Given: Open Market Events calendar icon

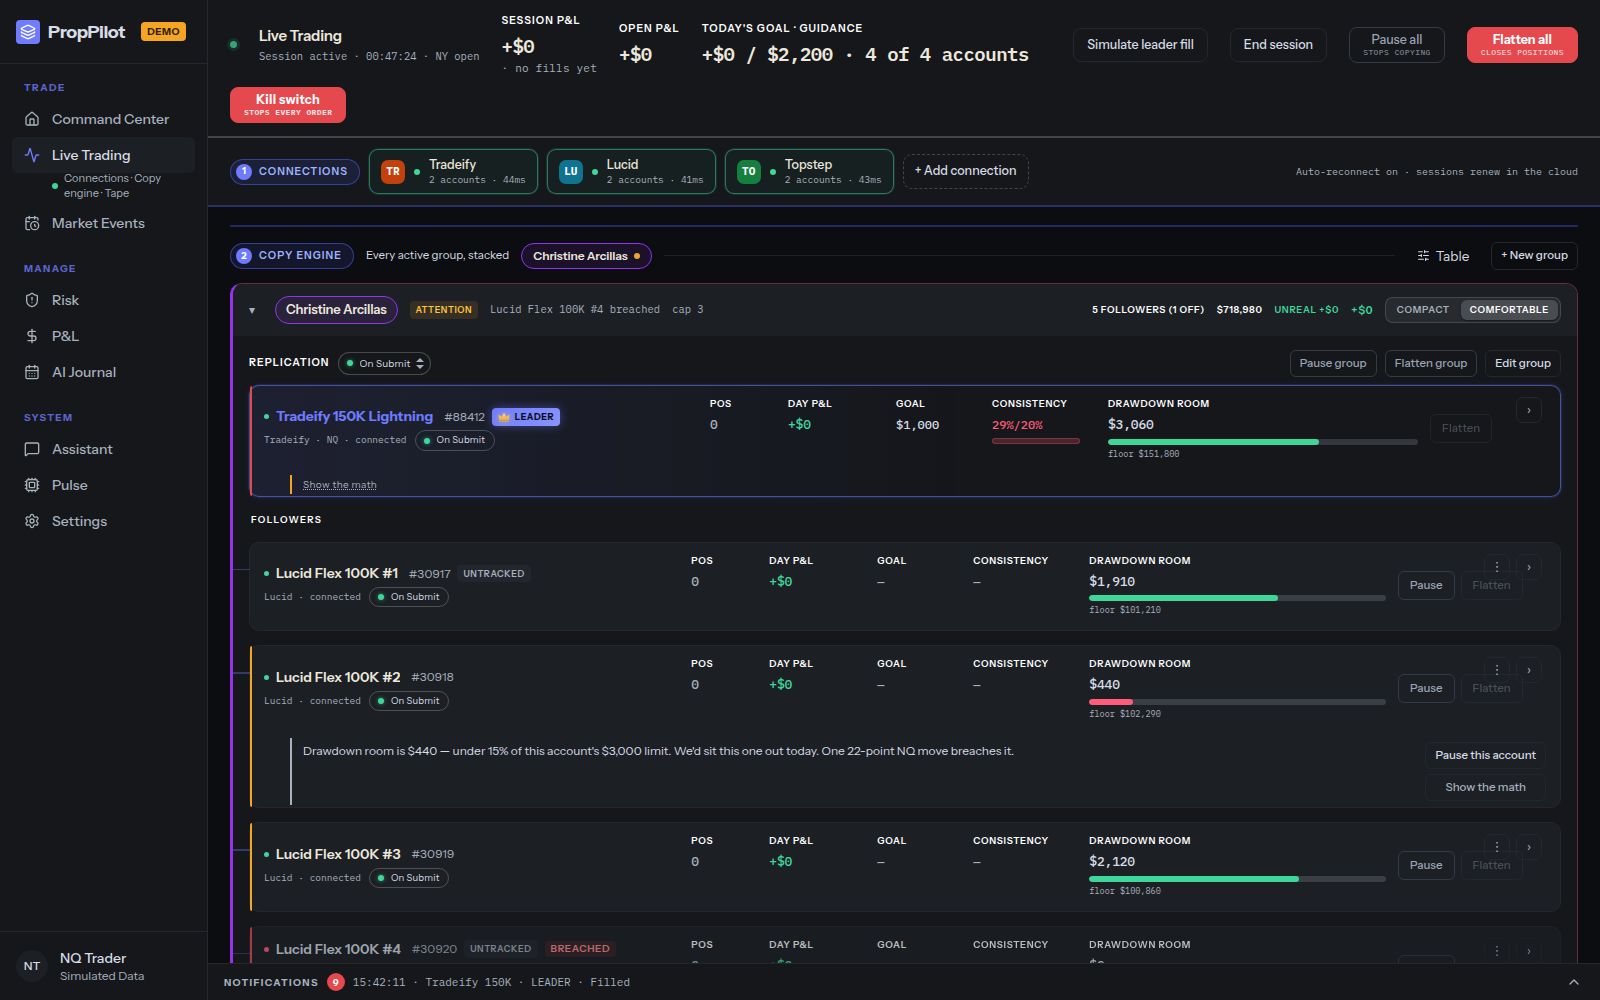Looking at the screenshot, I should pyautogui.click(x=32, y=223).
